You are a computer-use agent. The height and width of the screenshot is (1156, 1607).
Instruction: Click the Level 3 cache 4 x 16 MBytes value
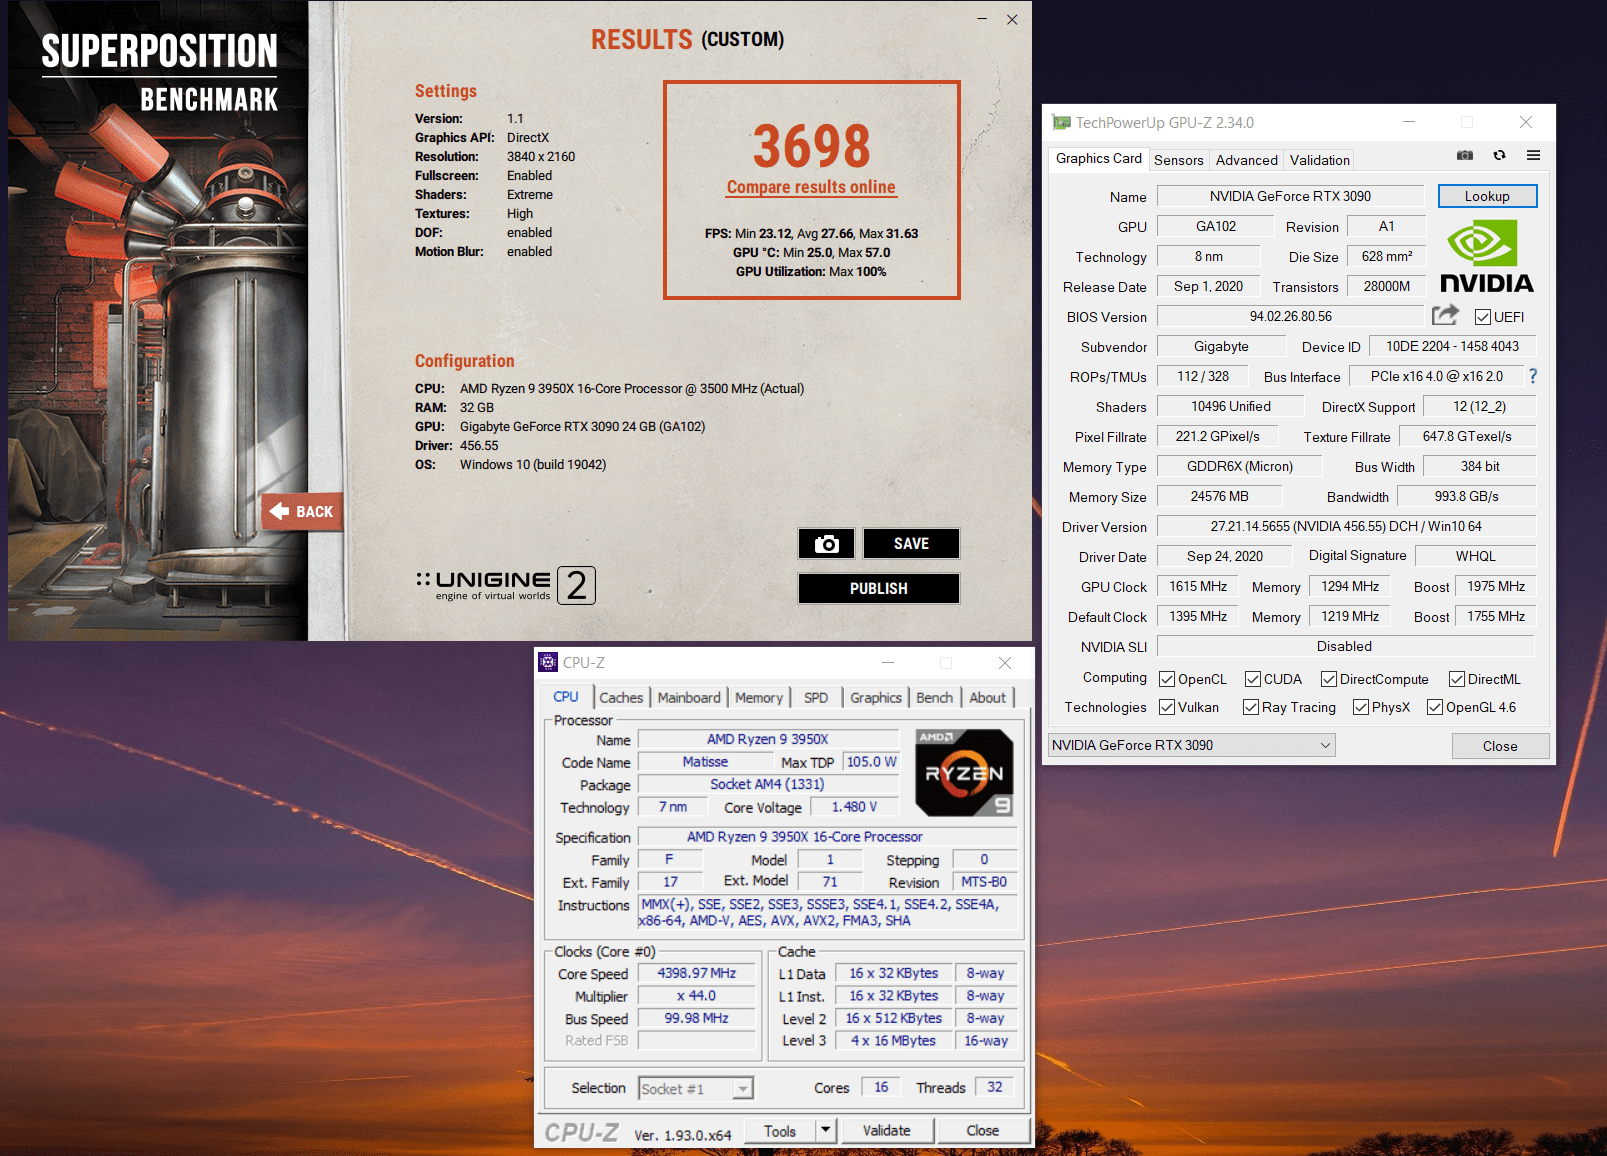pos(893,1041)
